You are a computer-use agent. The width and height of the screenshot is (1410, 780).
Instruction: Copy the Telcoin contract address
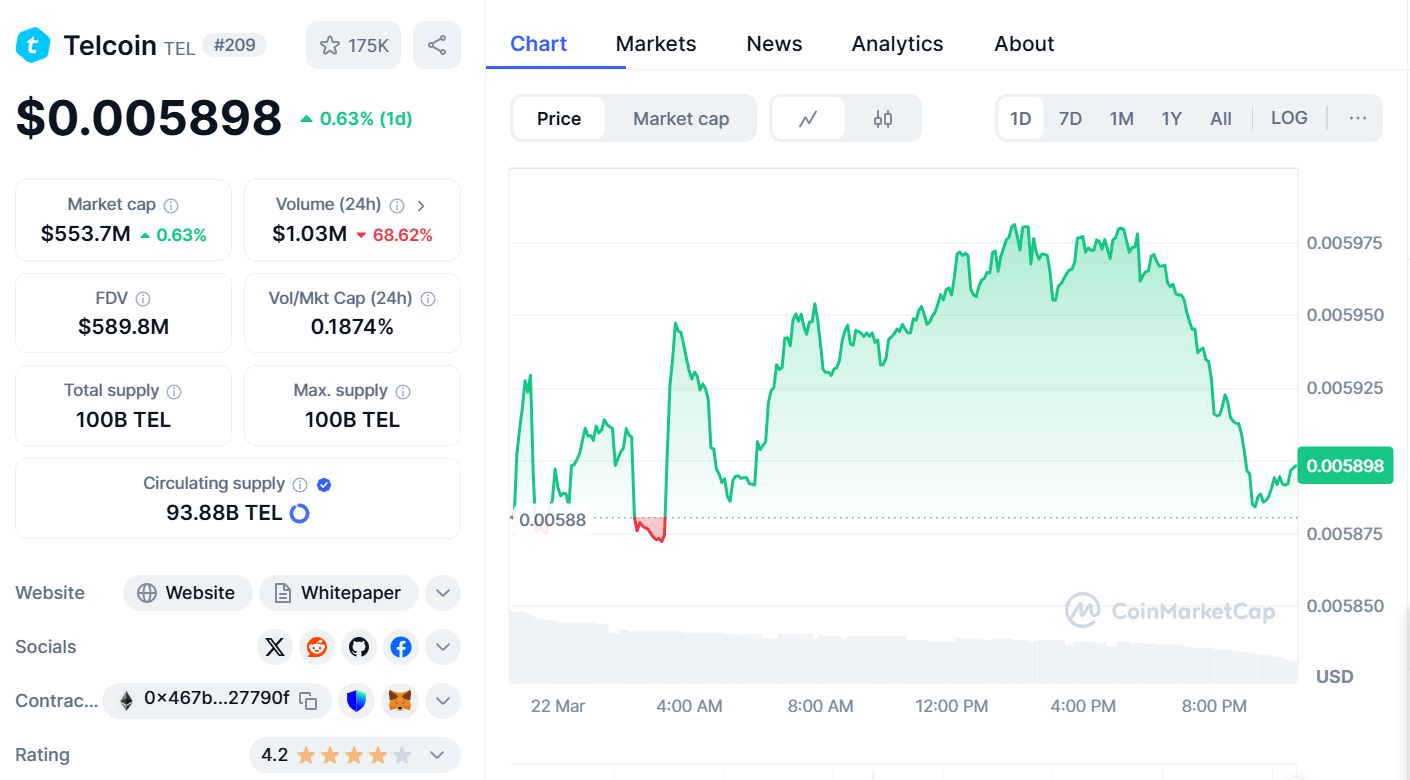click(308, 701)
